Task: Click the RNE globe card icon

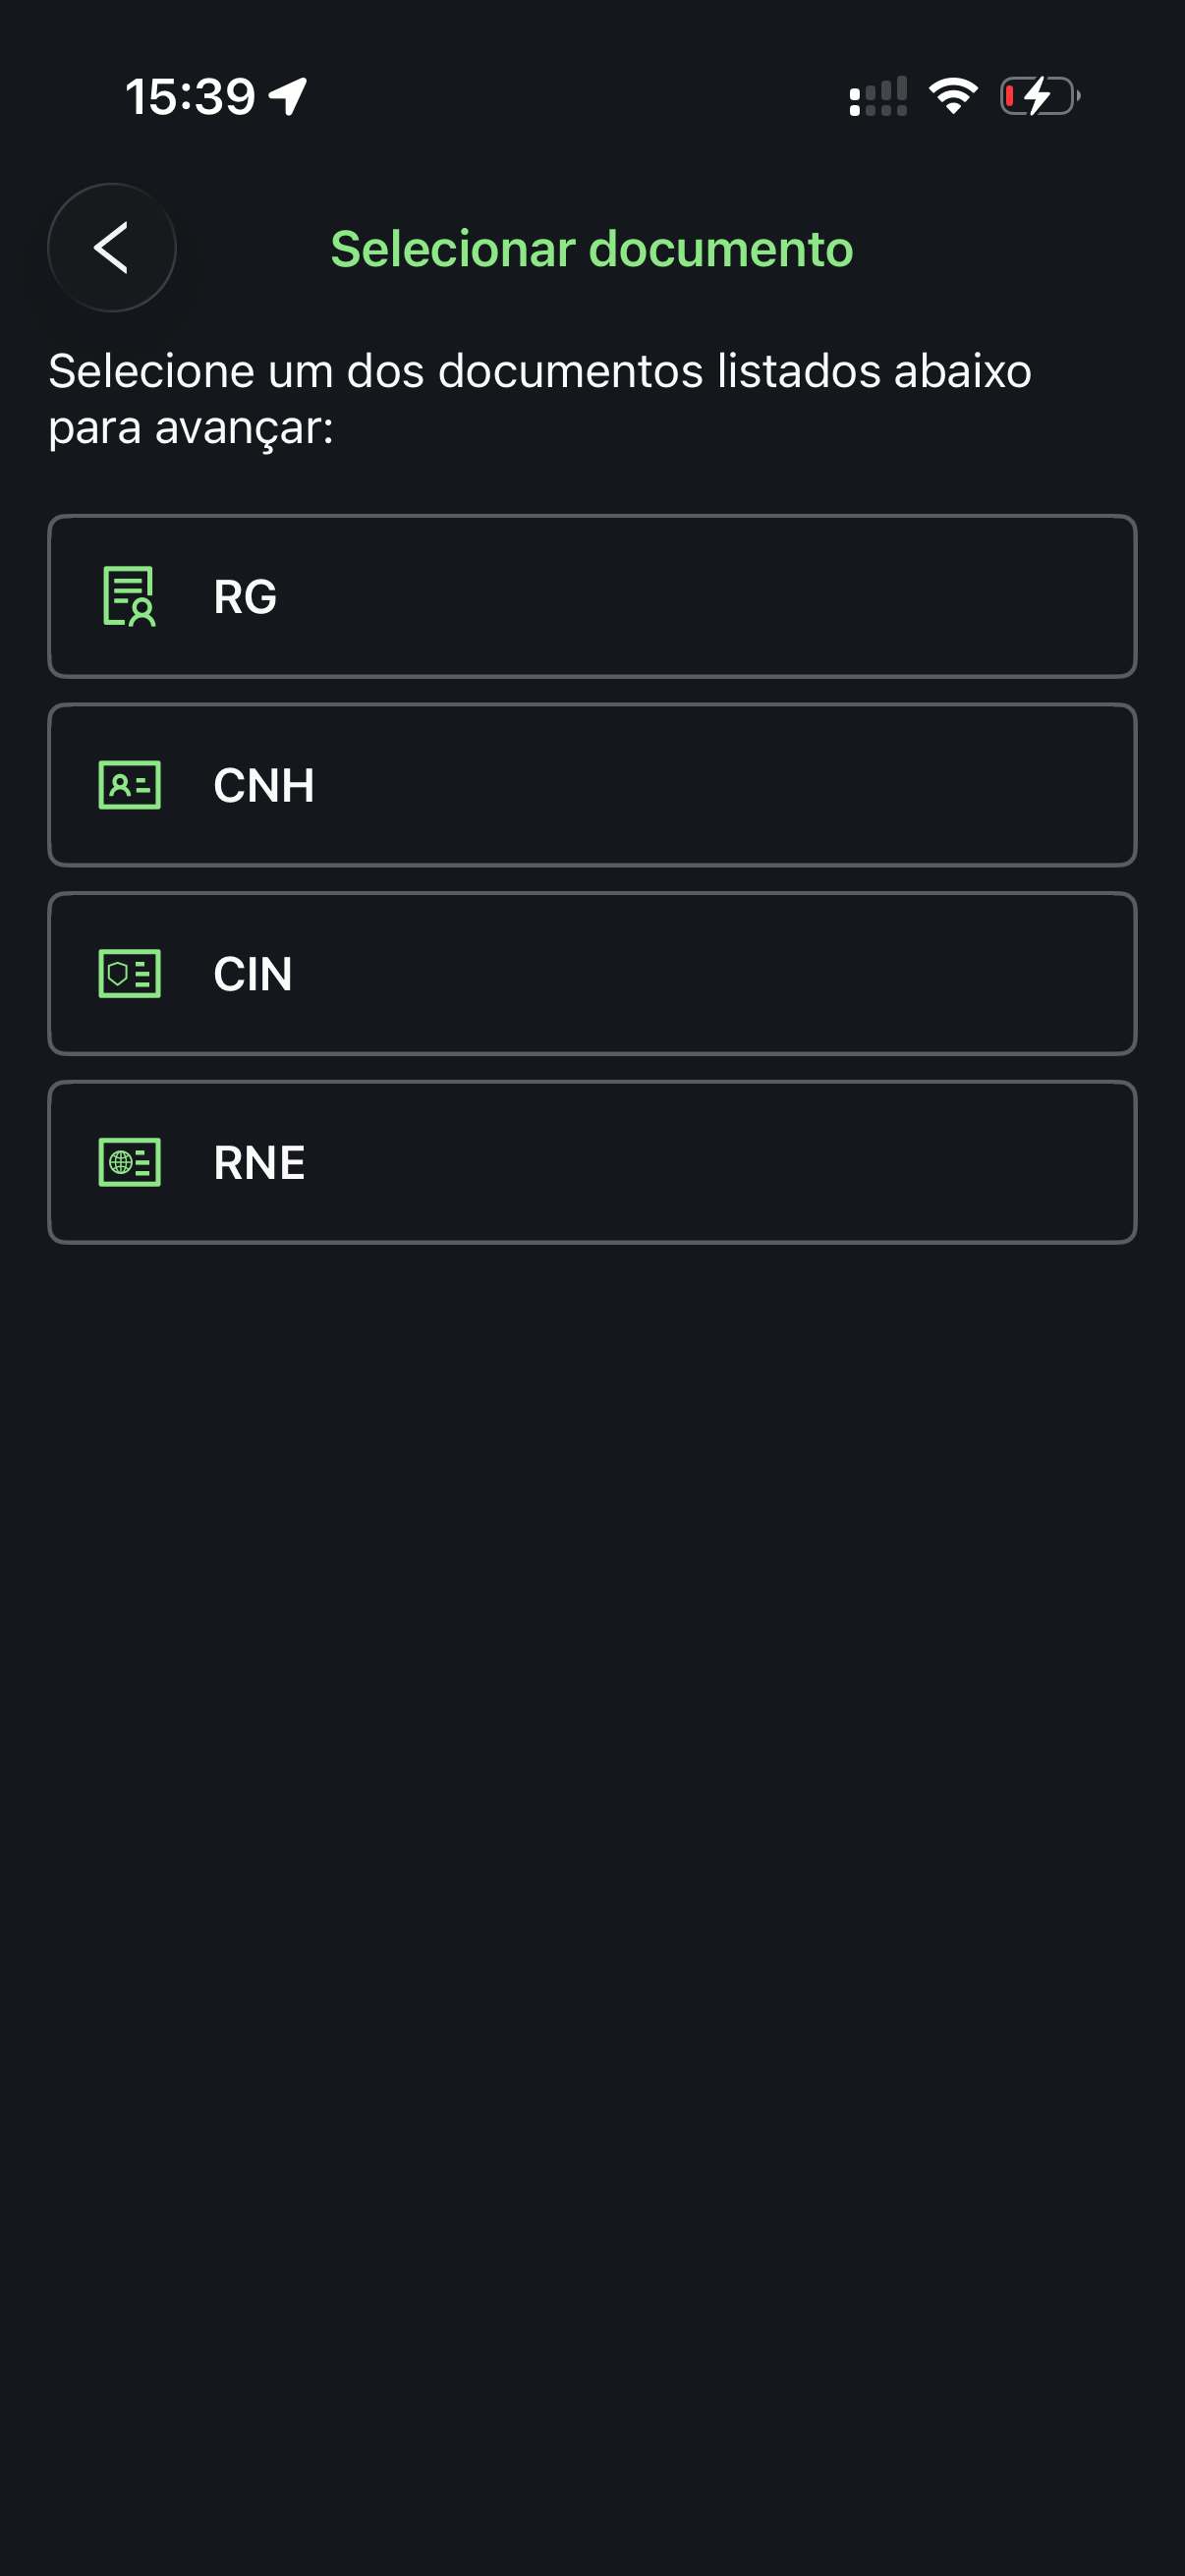Action: pyautogui.click(x=129, y=1162)
